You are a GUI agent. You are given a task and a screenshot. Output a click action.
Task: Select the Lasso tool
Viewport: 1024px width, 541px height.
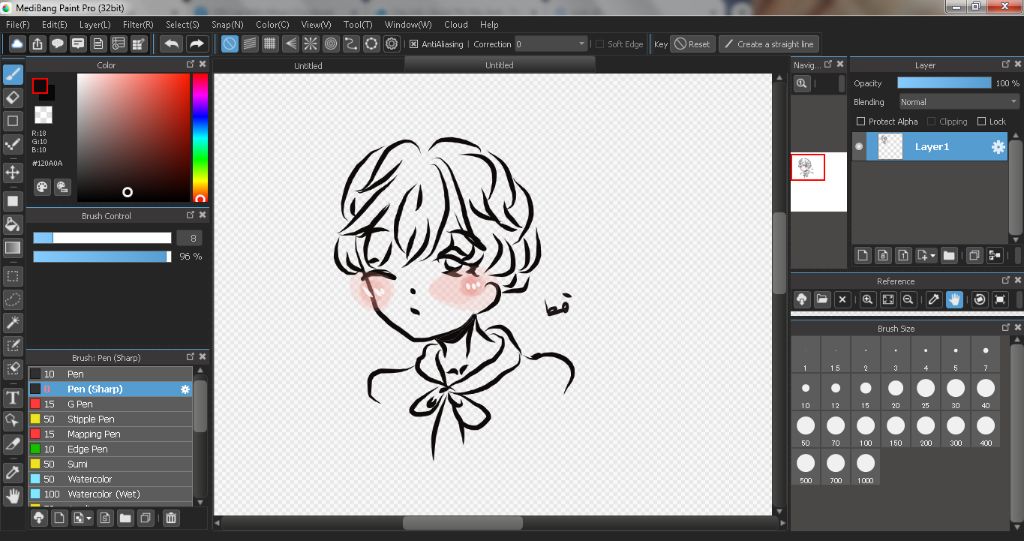tap(12, 300)
